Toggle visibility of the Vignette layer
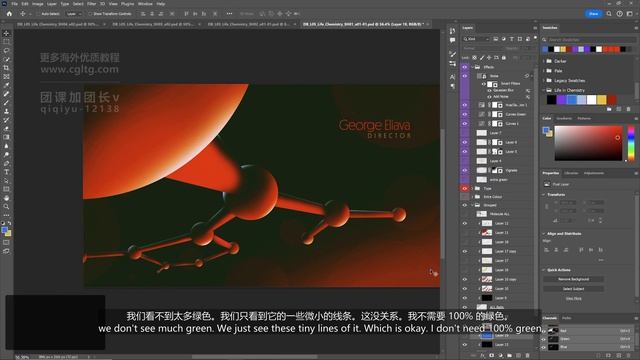 464,170
